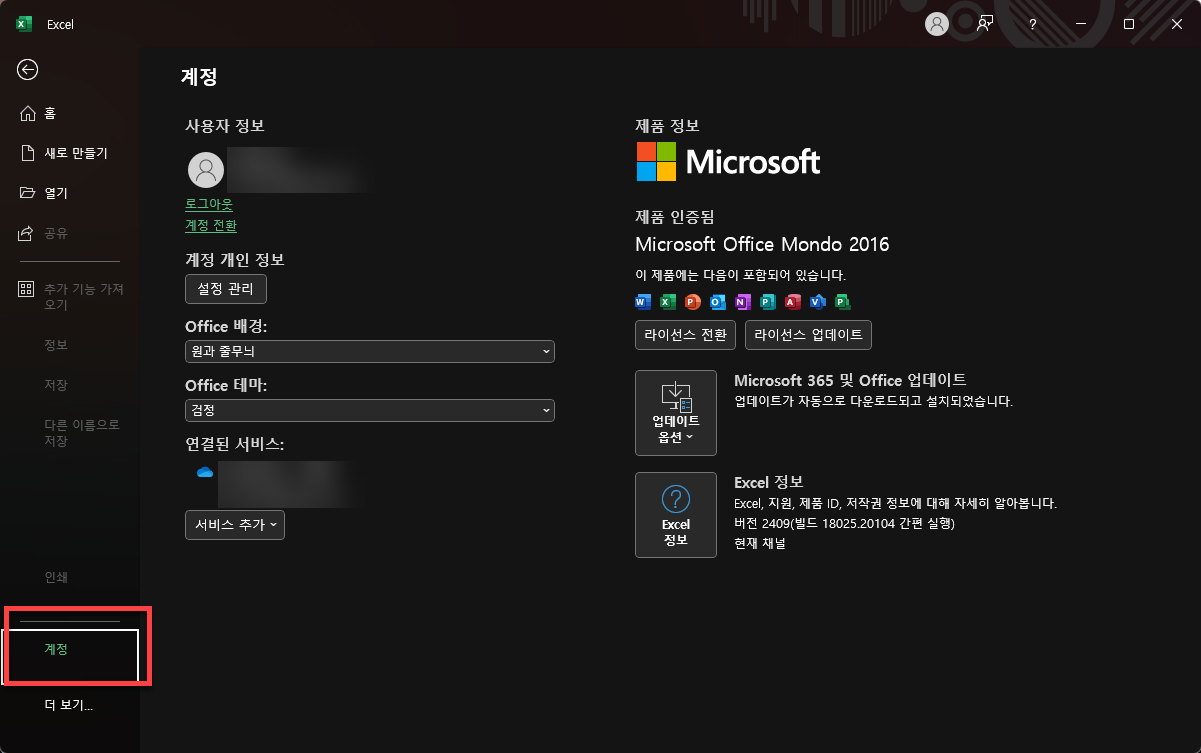Click the PowerPoint product icon
1201x753 pixels.
coord(693,301)
